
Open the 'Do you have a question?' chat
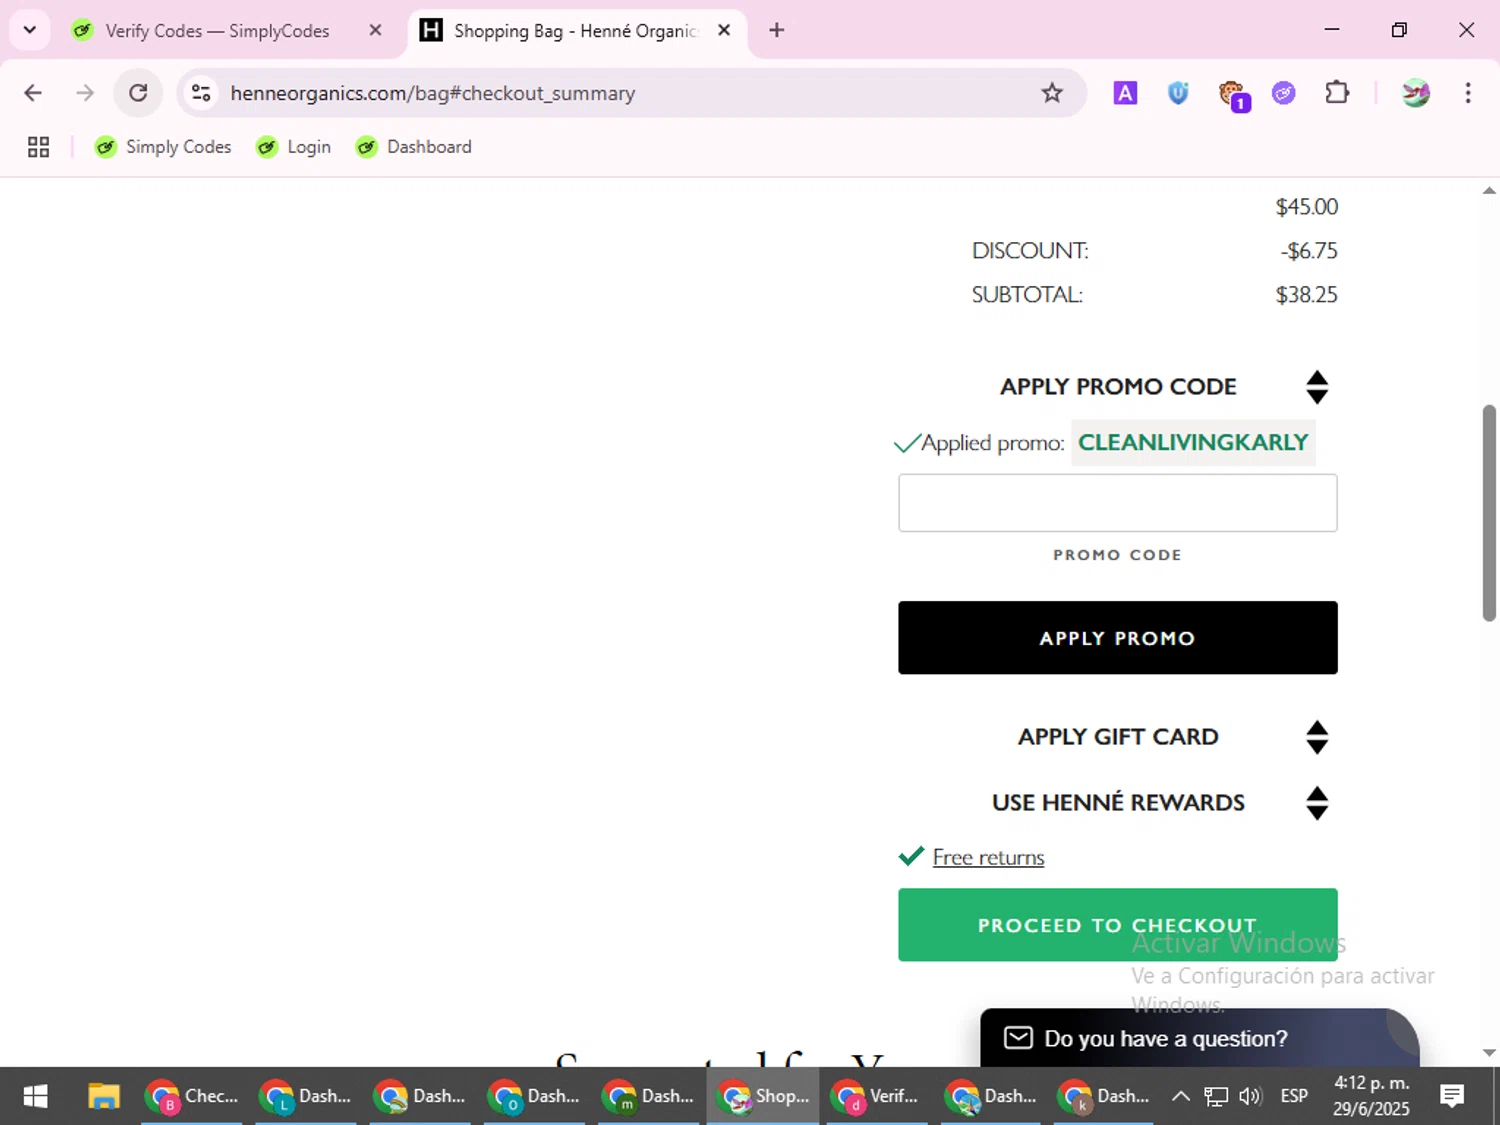1199,1038
